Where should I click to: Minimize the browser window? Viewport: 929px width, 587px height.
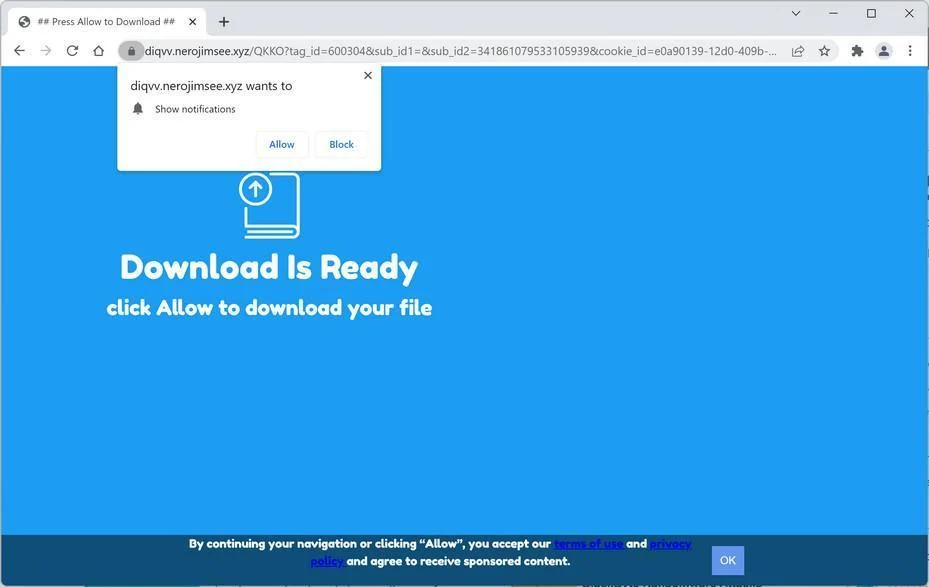click(834, 13)
